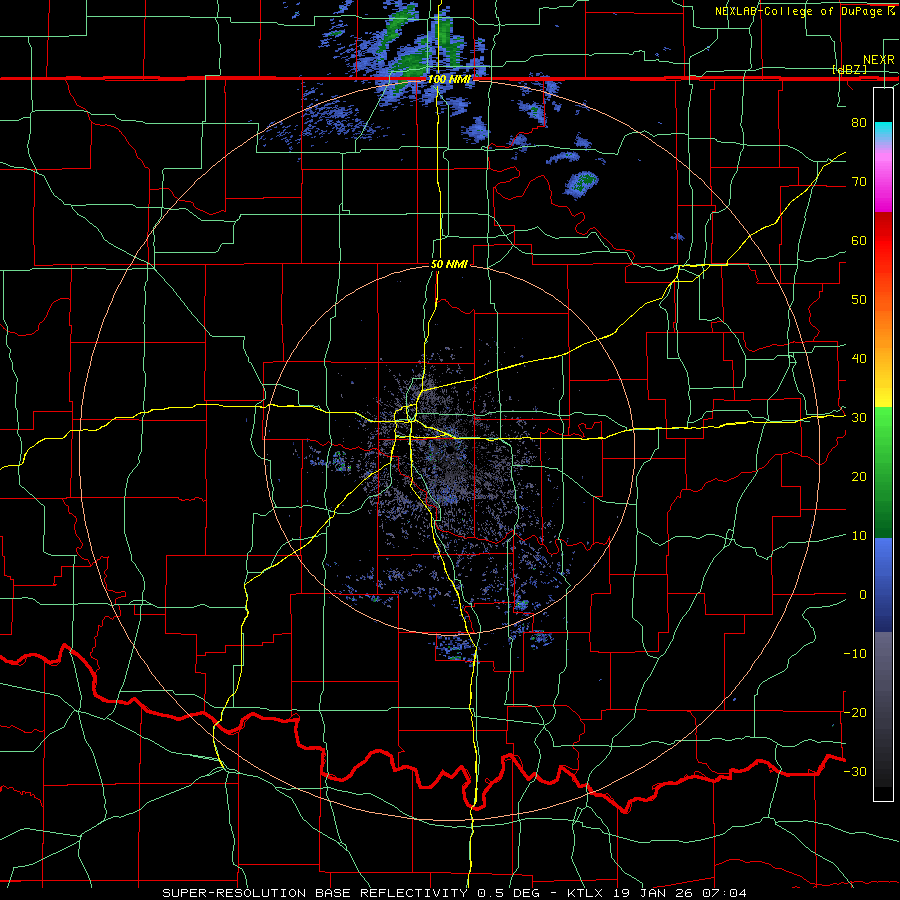Click the 70 value on the dBZ scale
Viewport: 900px width, 900px height.
pos(859,181)
